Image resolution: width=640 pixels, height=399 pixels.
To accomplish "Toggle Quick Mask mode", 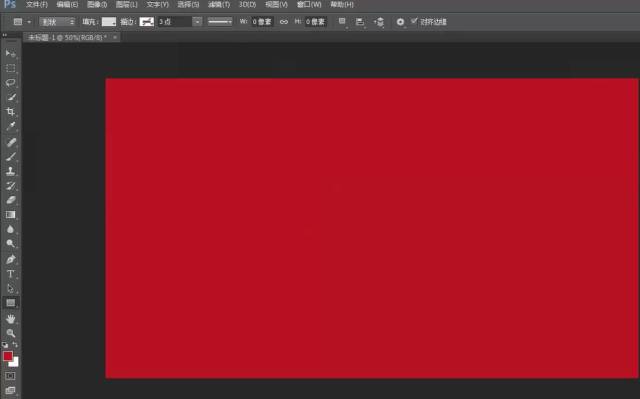I will click(x=11, y=376).
